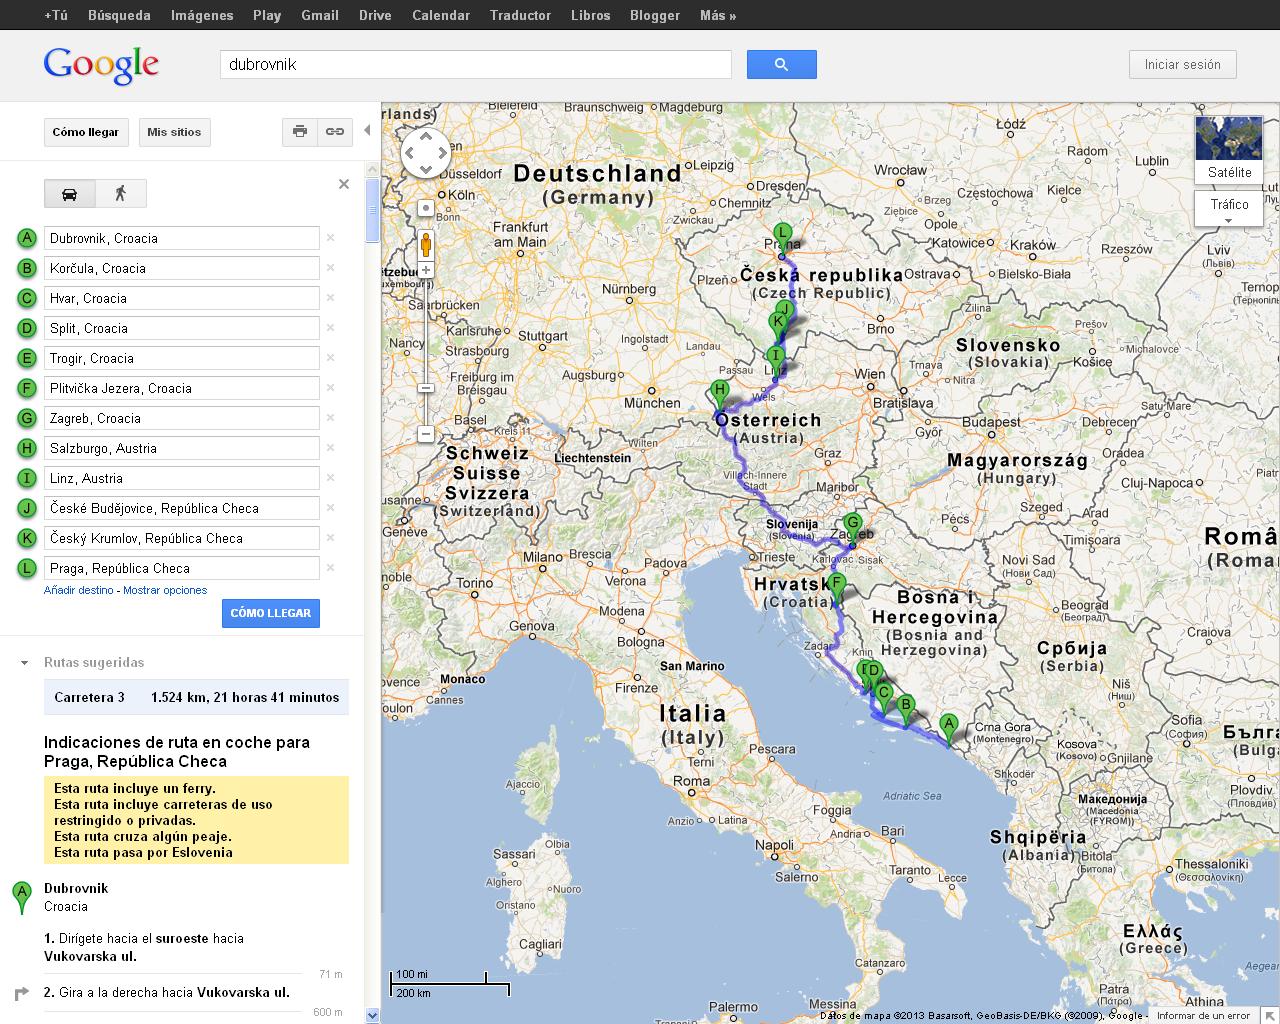The width and height of the screenshot is (1280, 1024).
Task: Click map marker B near Korčula
Action: click(906, 710)
